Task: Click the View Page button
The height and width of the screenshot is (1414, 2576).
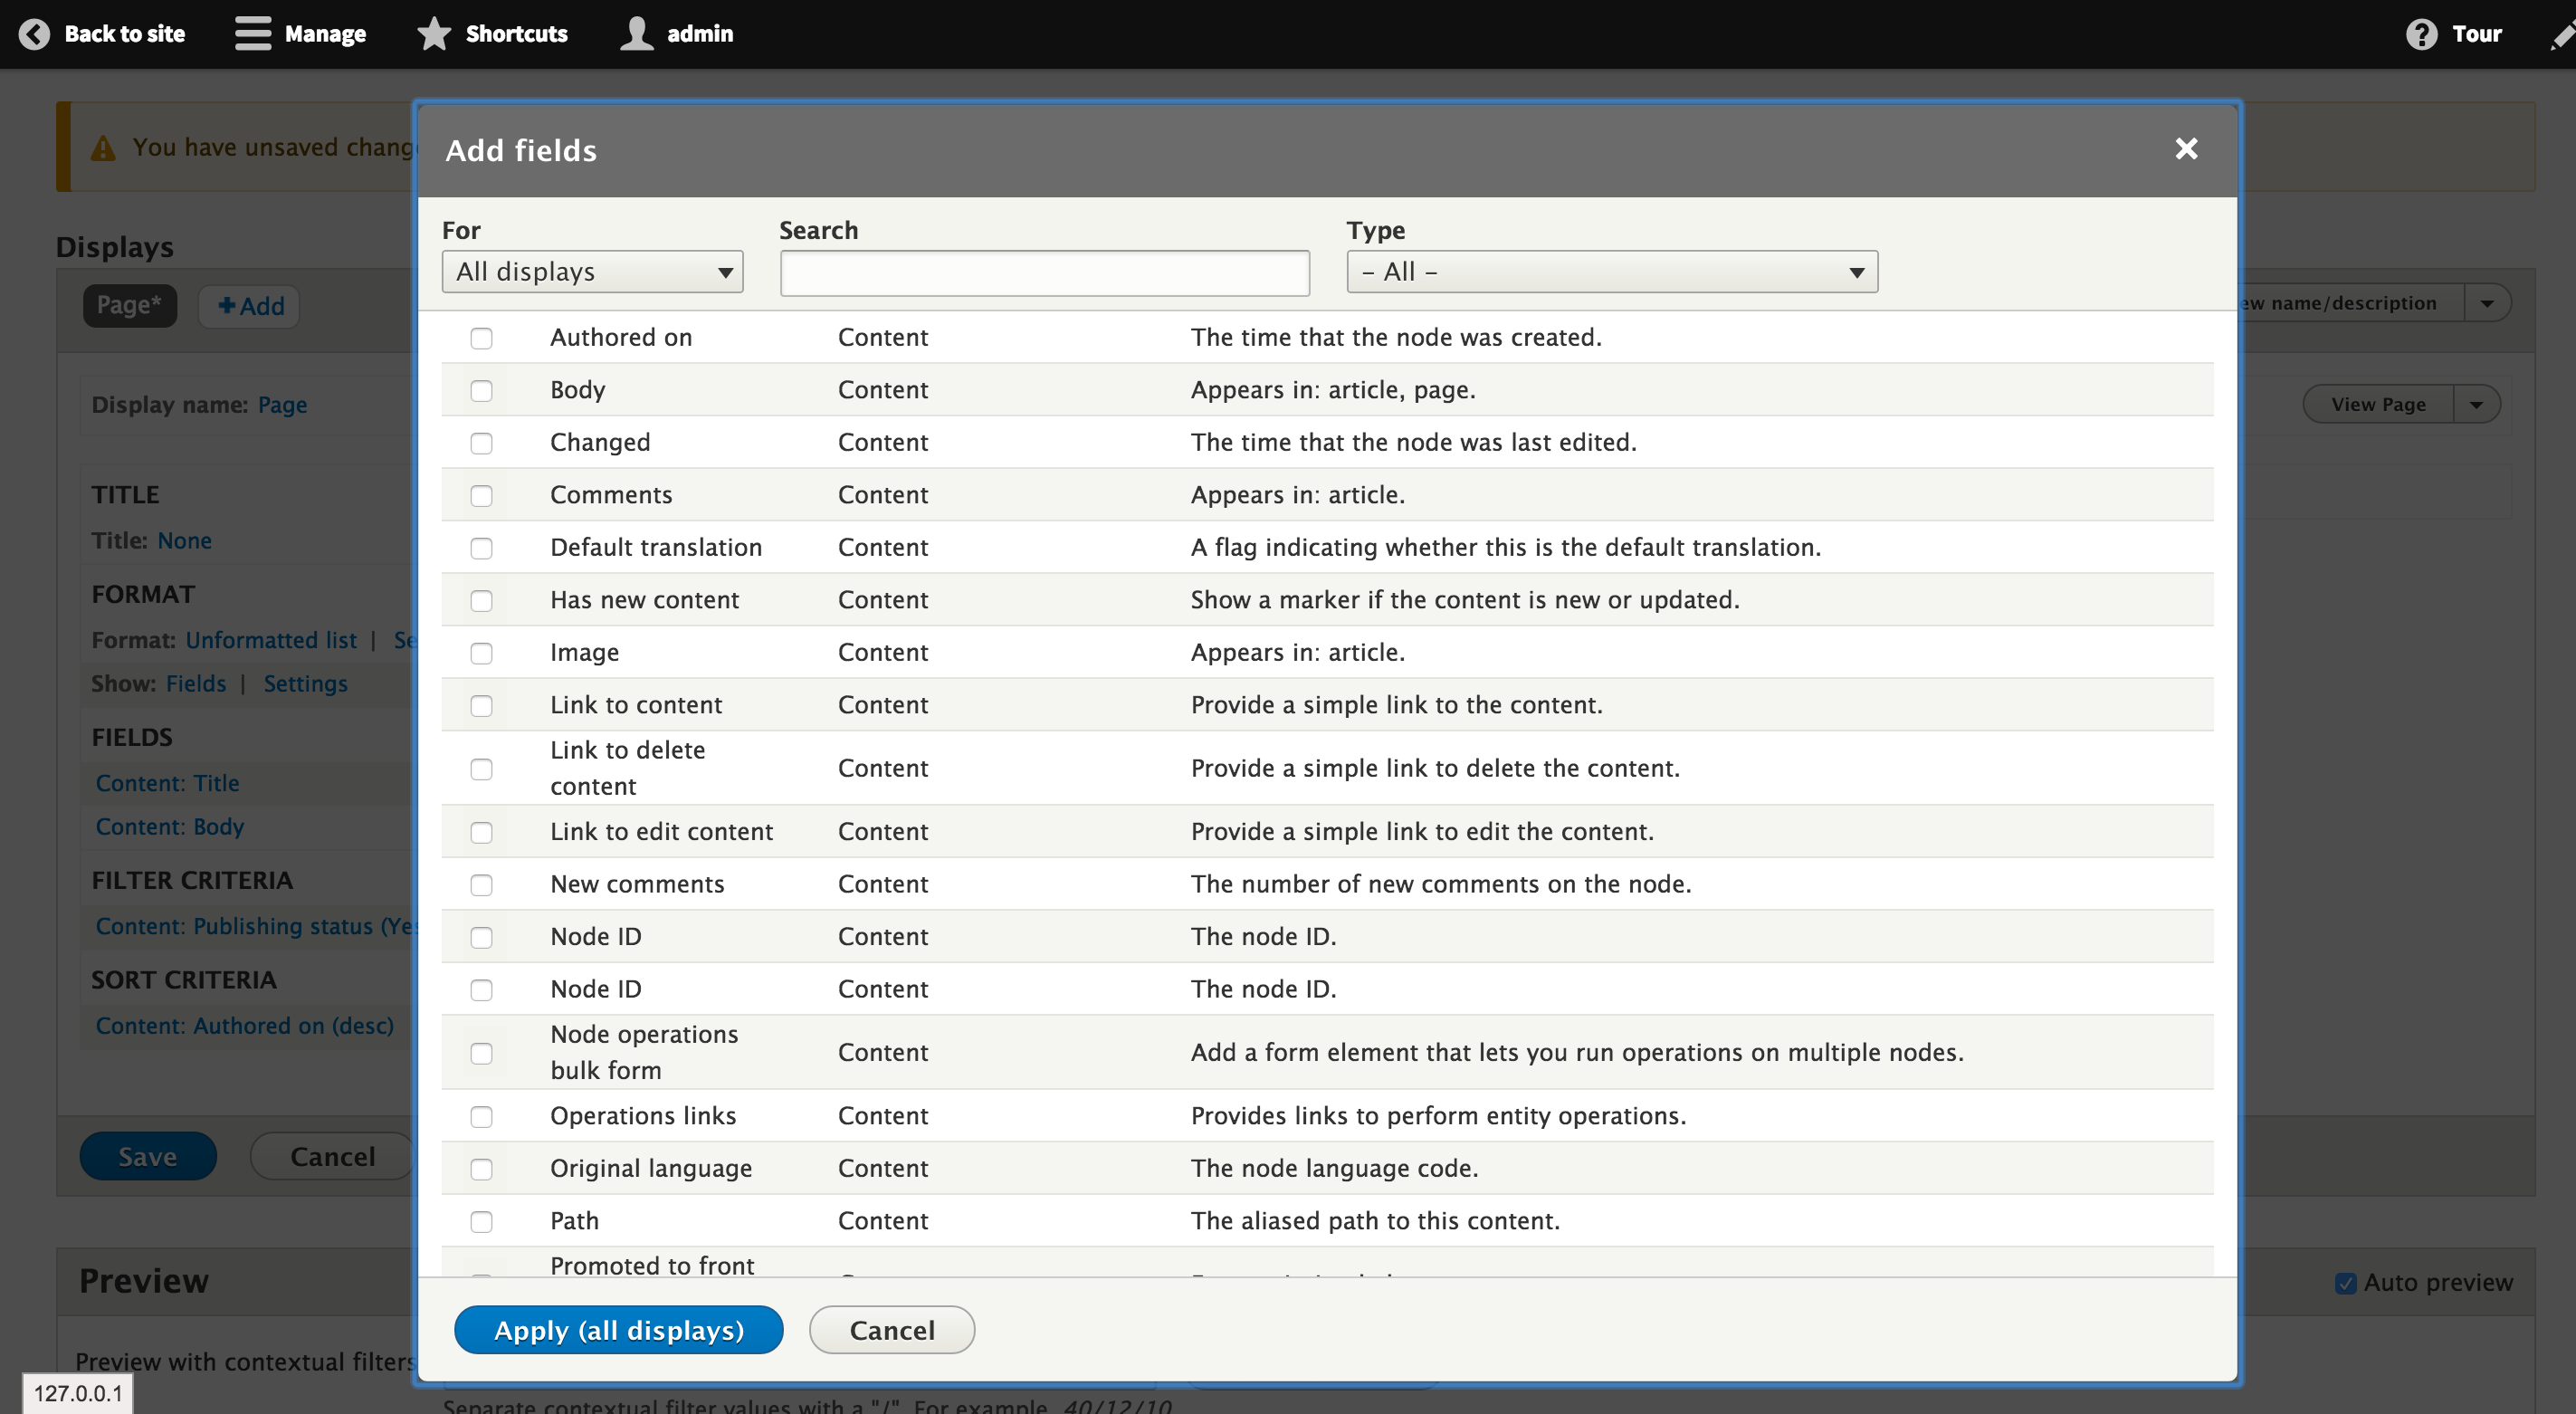Action: (x=2378, y=404)
